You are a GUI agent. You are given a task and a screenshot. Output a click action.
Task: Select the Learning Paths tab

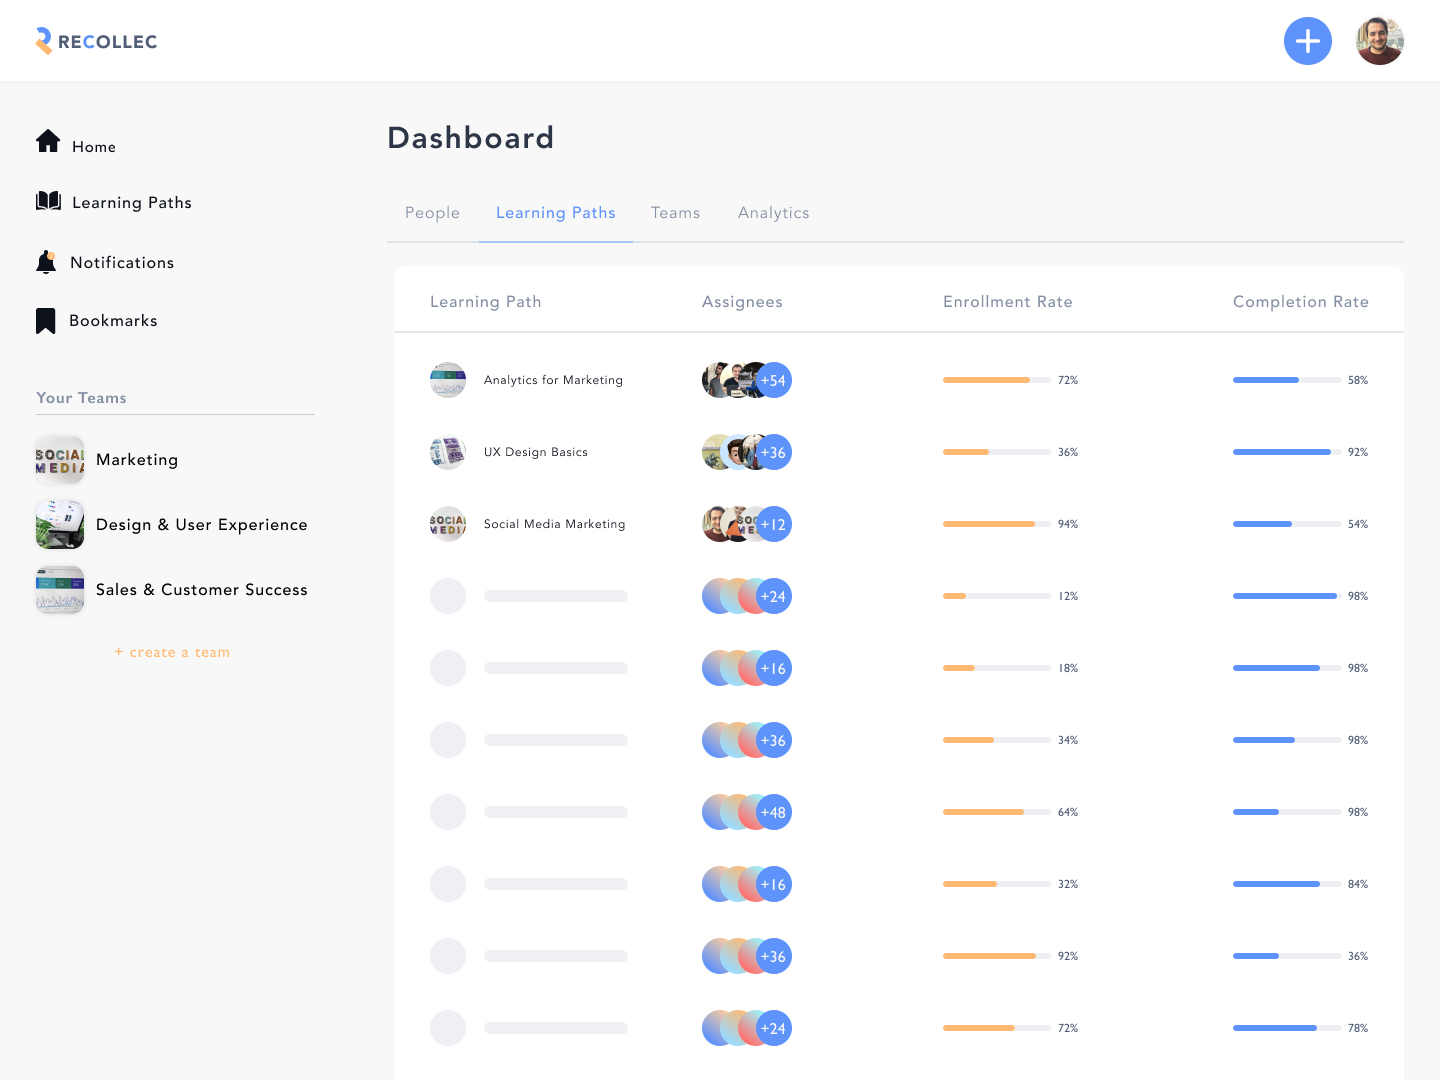(x=556, y=213)
